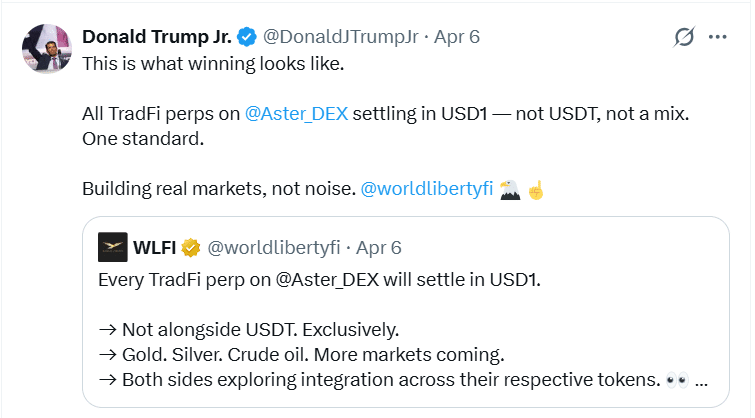Click the pointing-up finger emoji

[536, 189]
